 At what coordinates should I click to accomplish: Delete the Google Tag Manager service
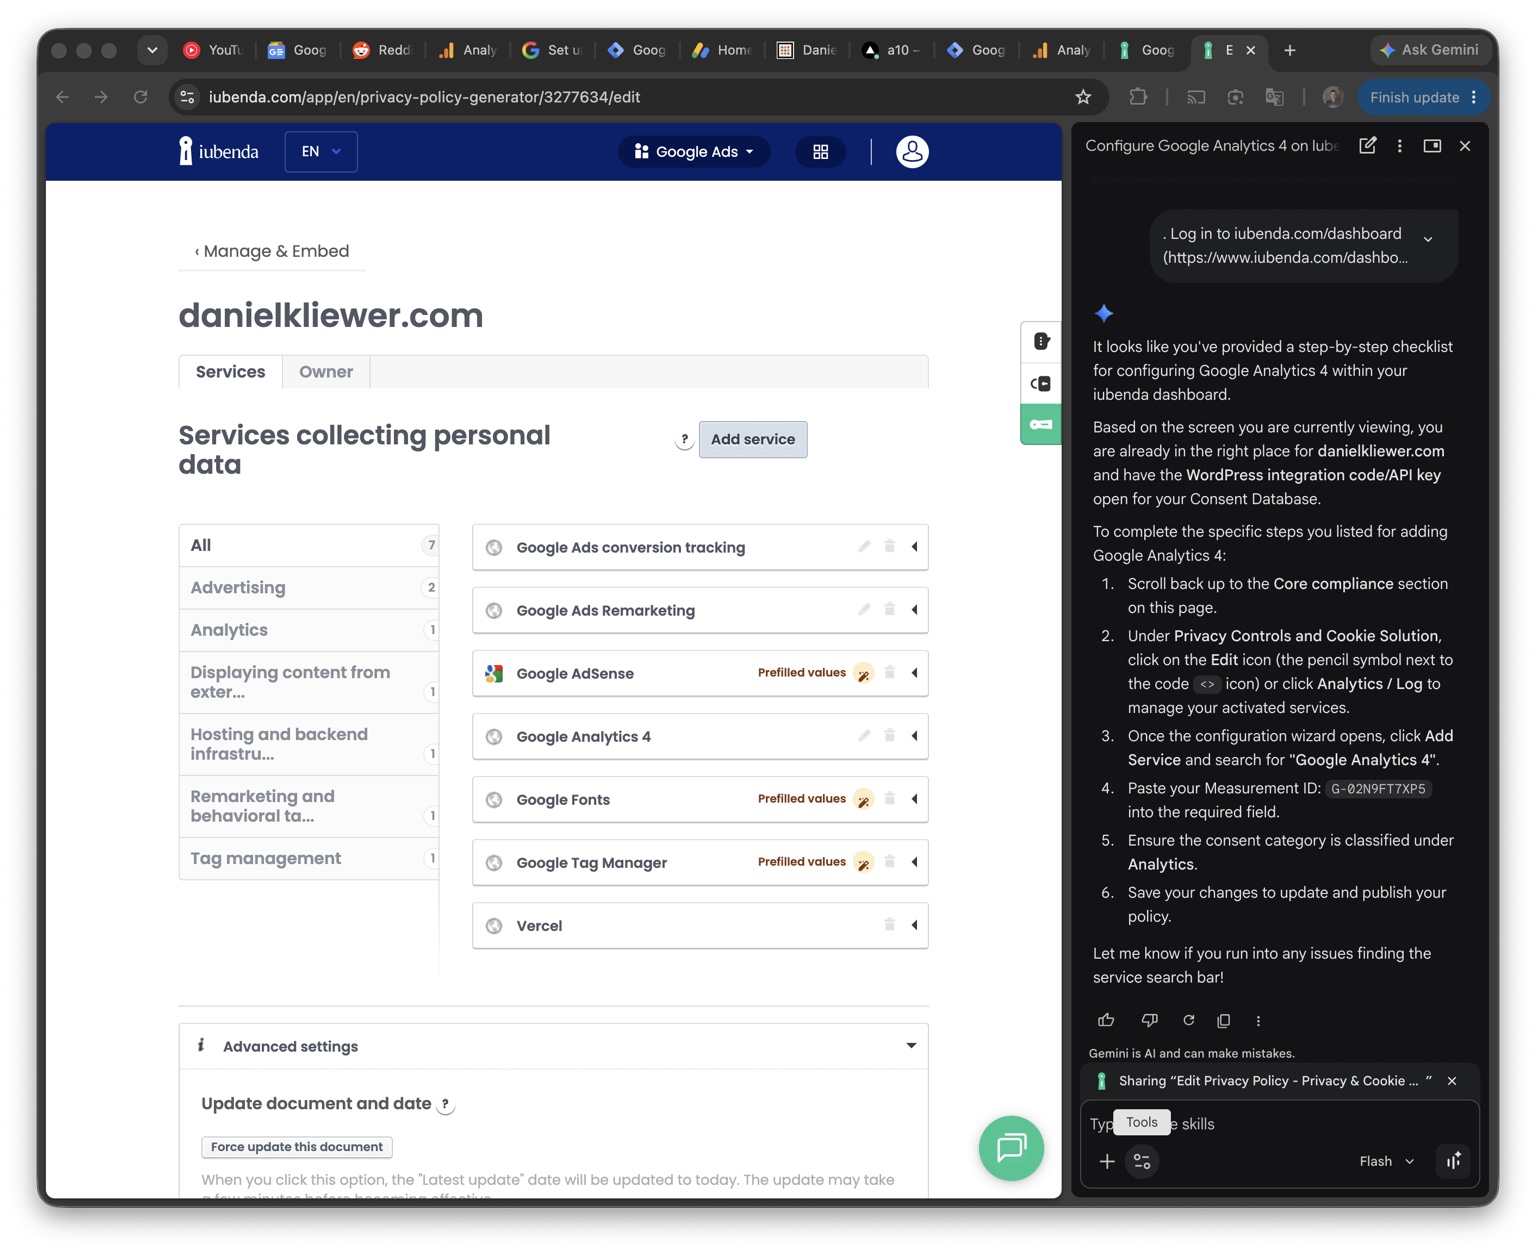tap(889, 862)
